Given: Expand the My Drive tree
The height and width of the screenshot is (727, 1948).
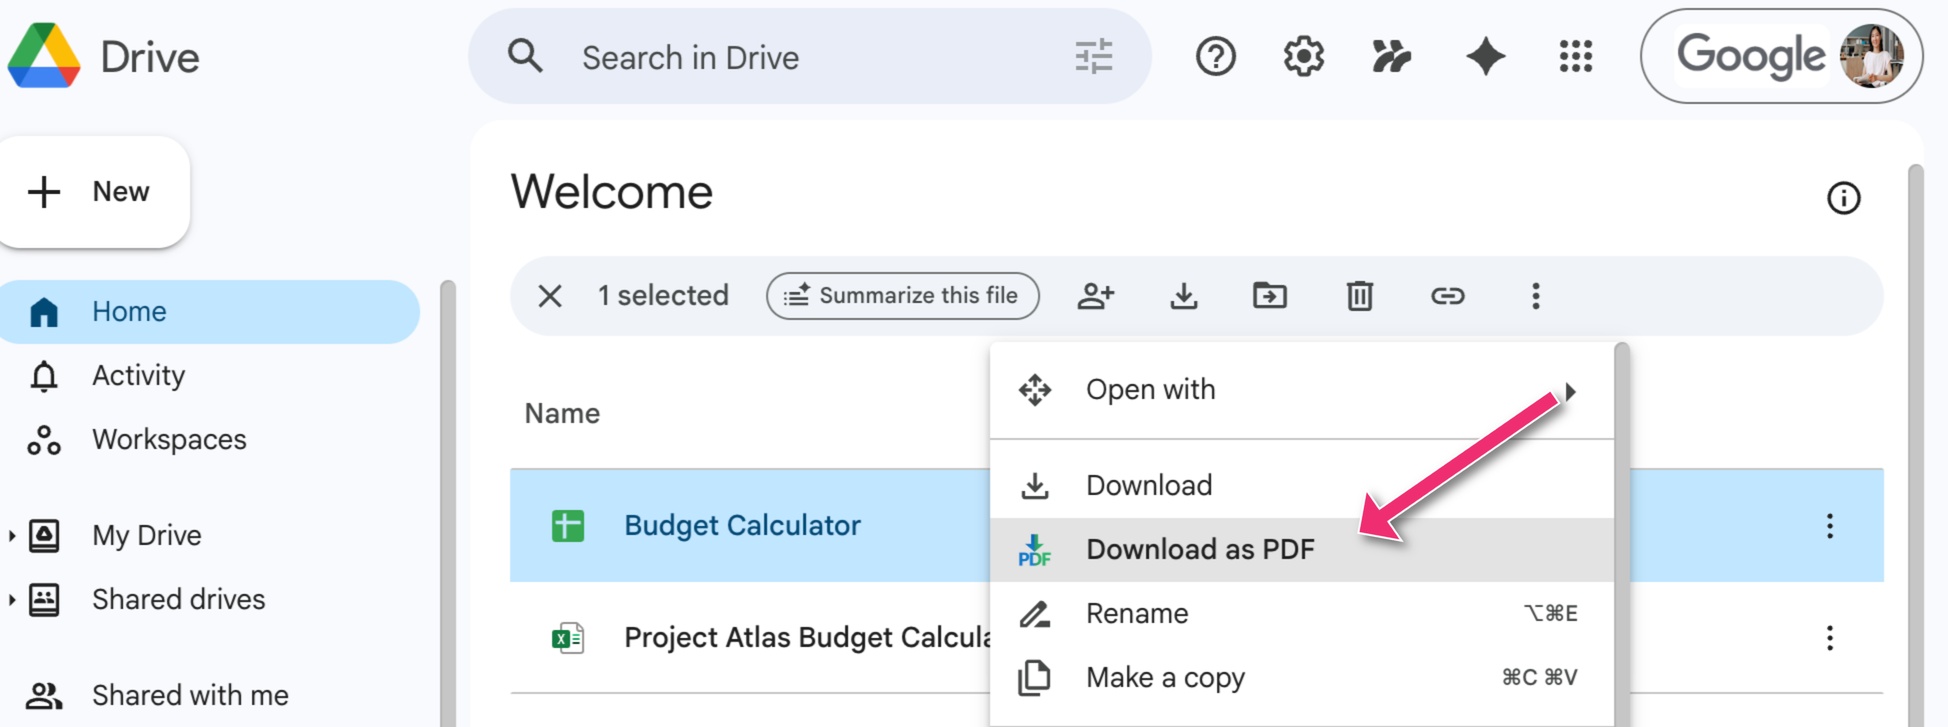Looking at the screenshot, I should click(x=12, y=536).
